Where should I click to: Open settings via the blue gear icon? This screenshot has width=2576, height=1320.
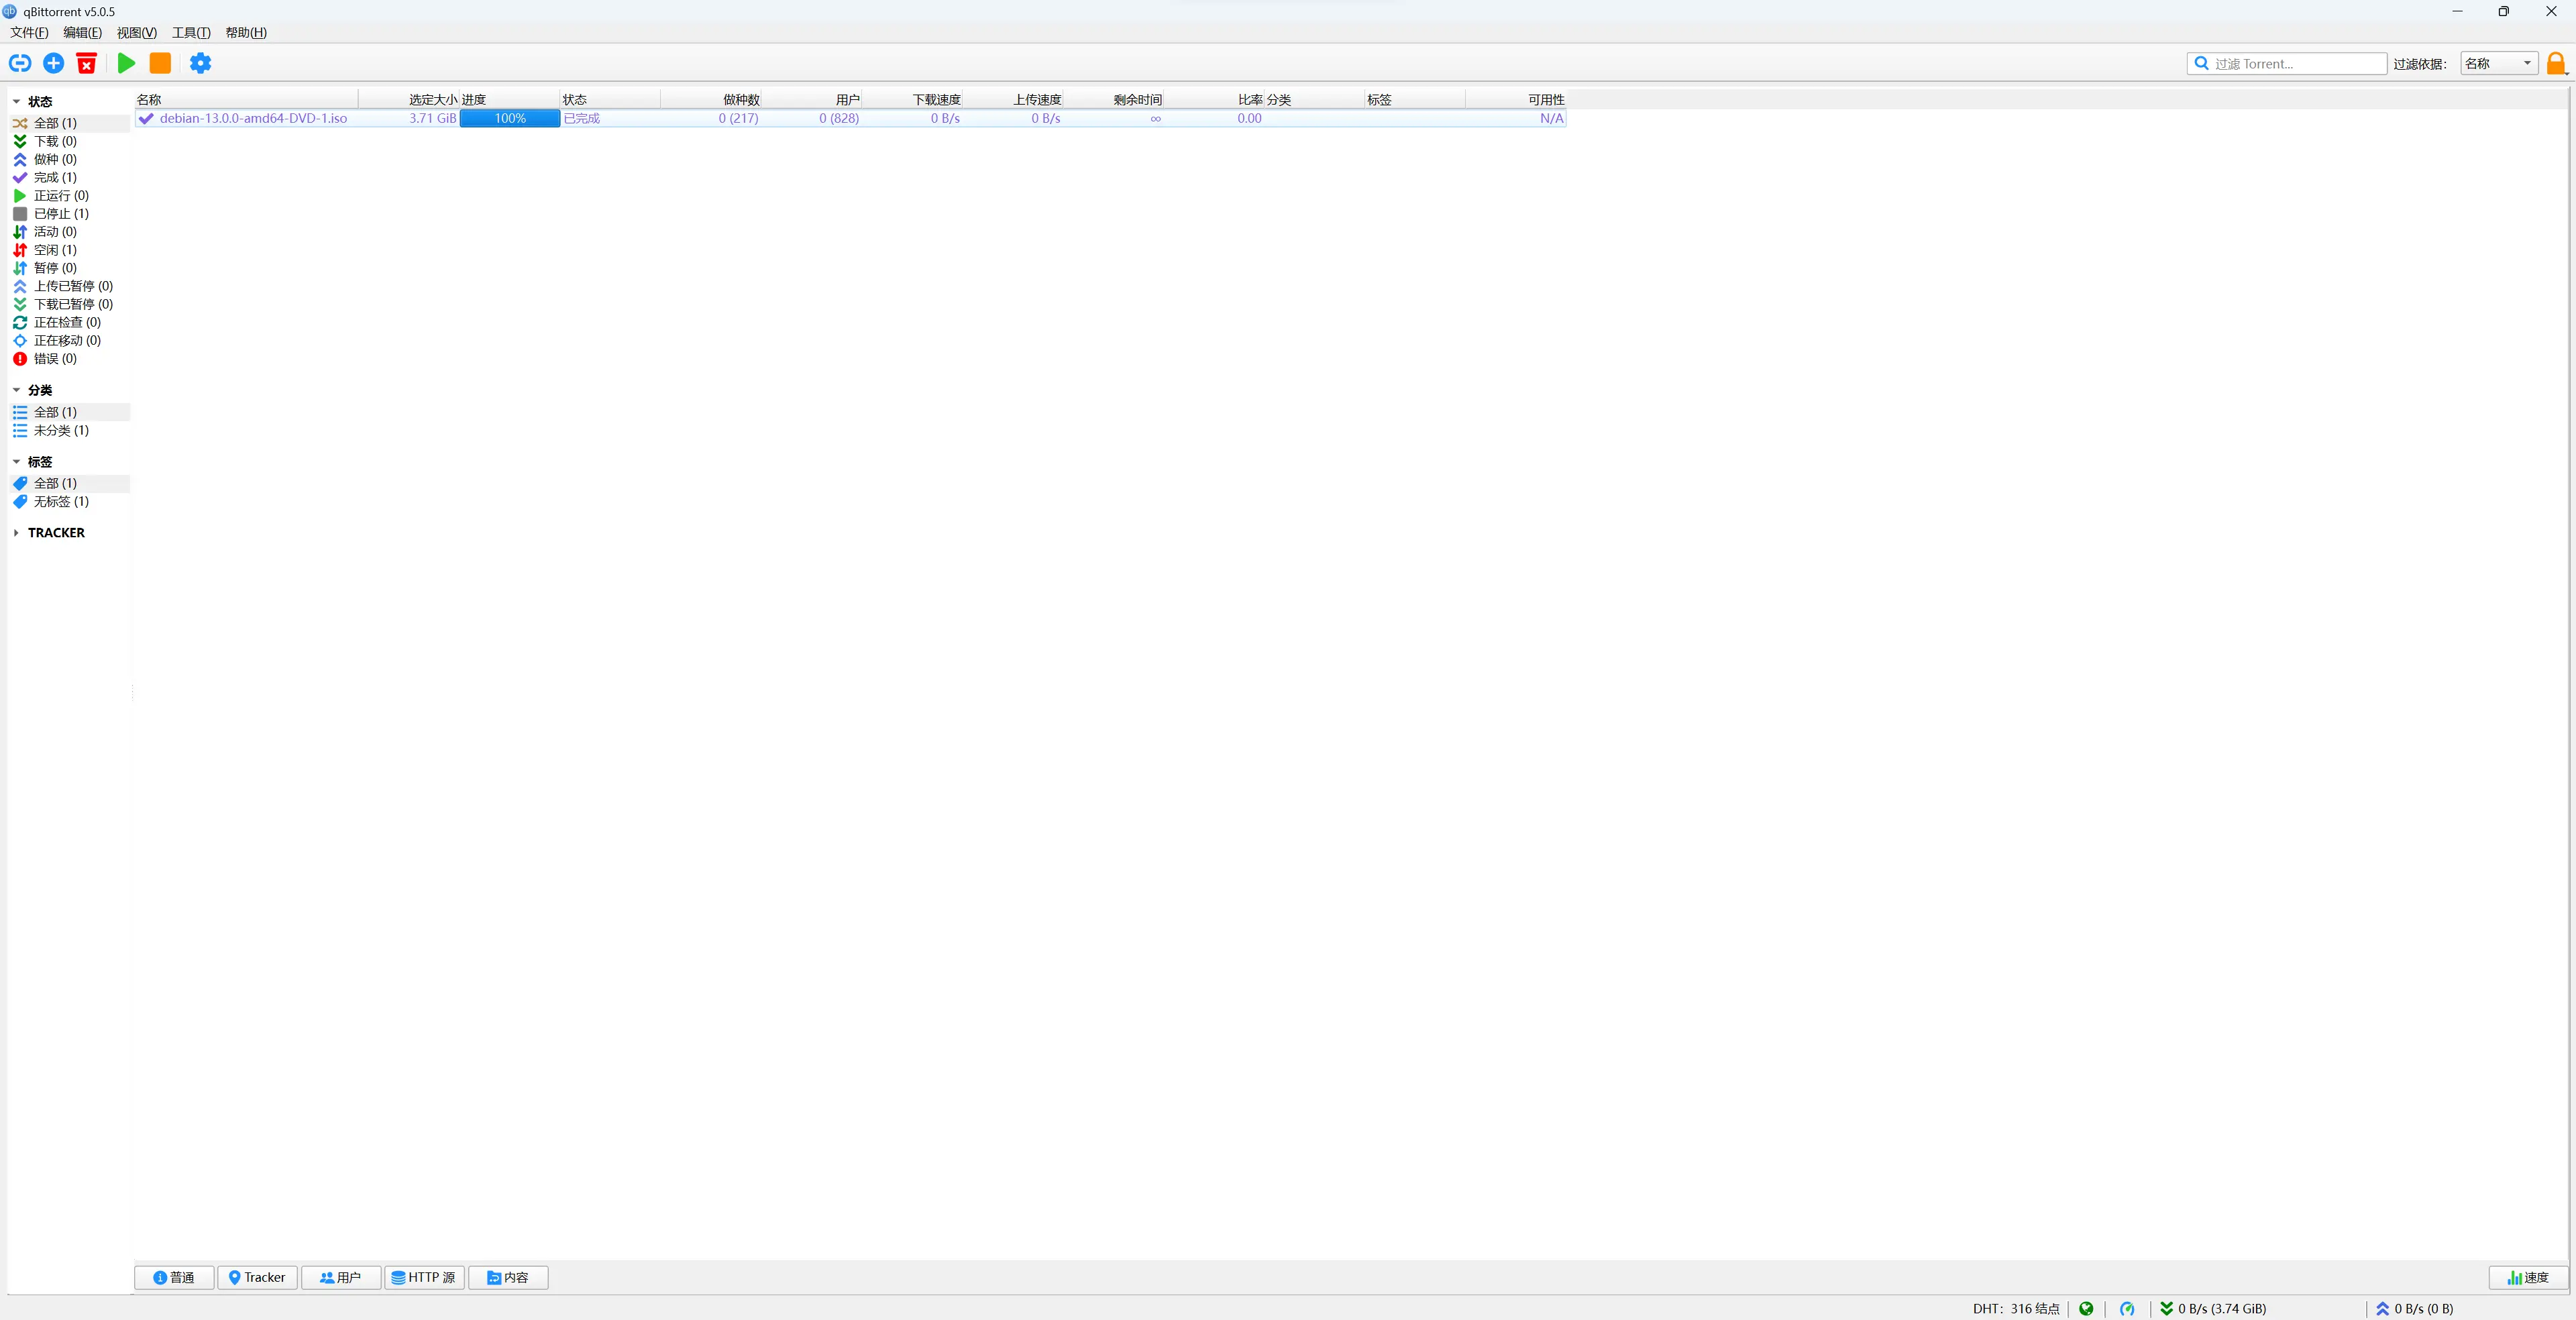coord(200,63)
